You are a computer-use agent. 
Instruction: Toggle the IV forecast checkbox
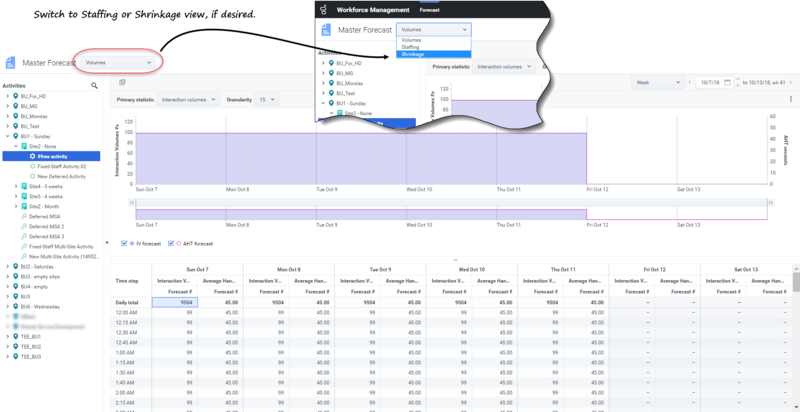point(123,243)
